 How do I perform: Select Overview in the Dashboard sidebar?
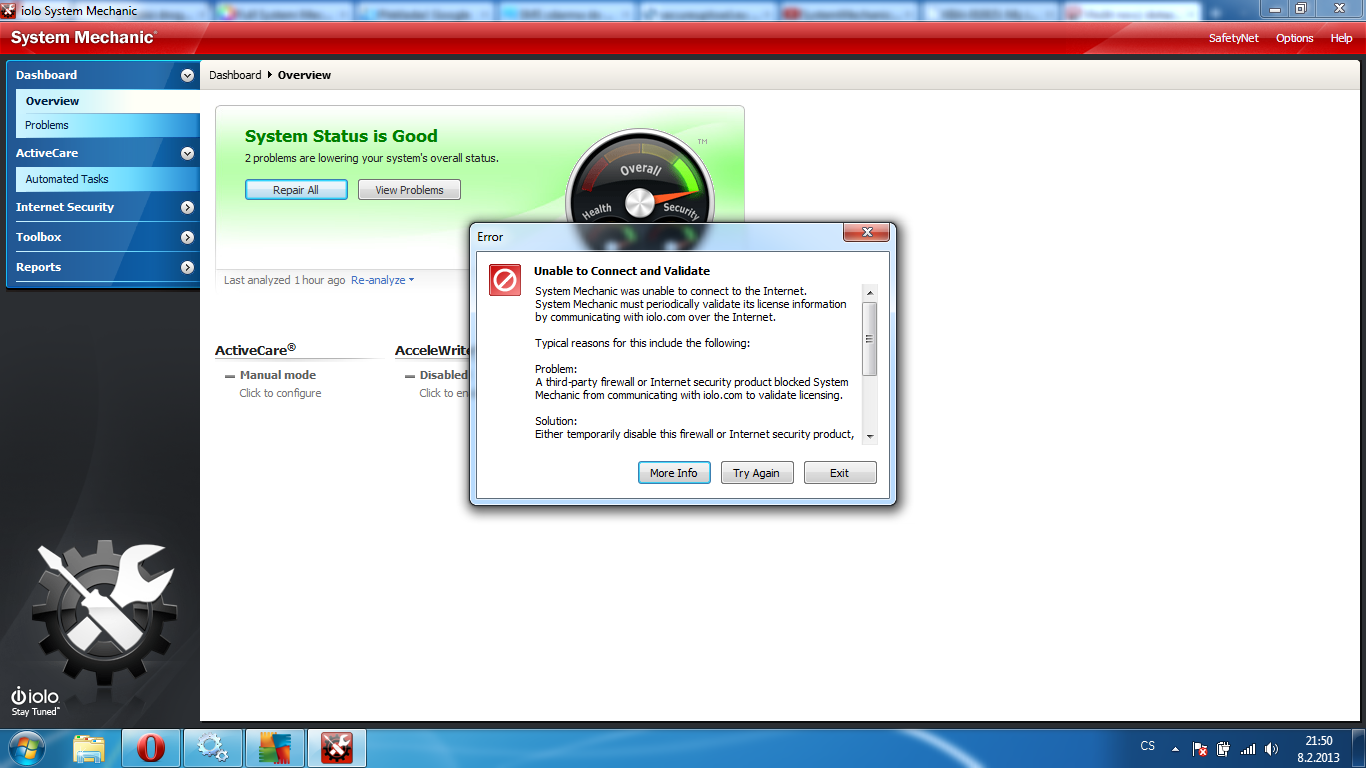click(108, 101)
